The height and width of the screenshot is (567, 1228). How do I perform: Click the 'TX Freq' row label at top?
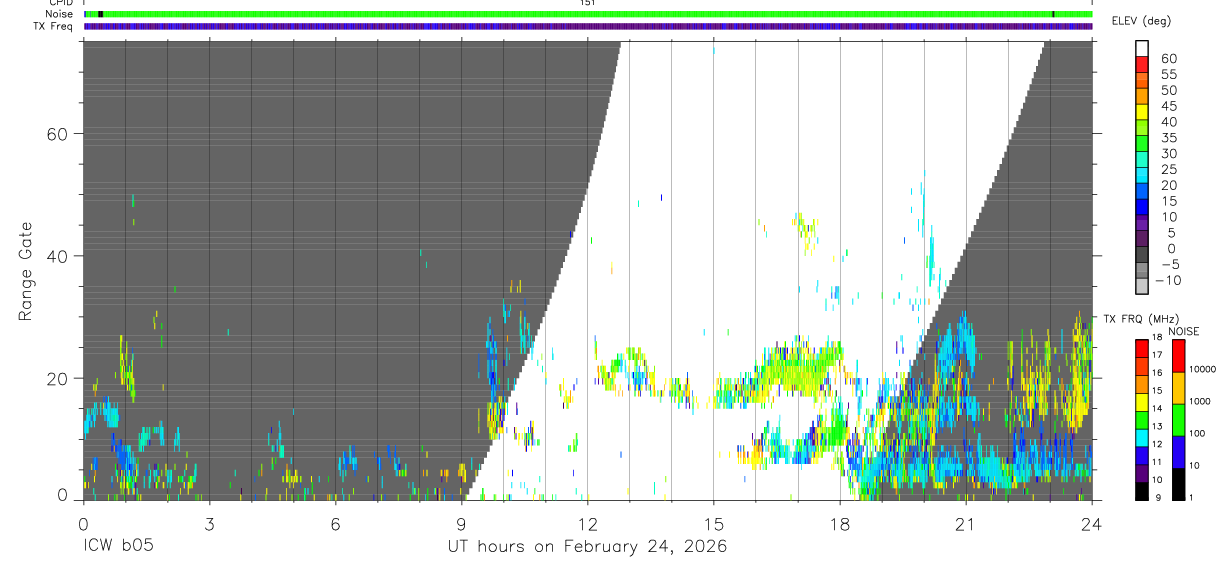click(x=54, y=25)
